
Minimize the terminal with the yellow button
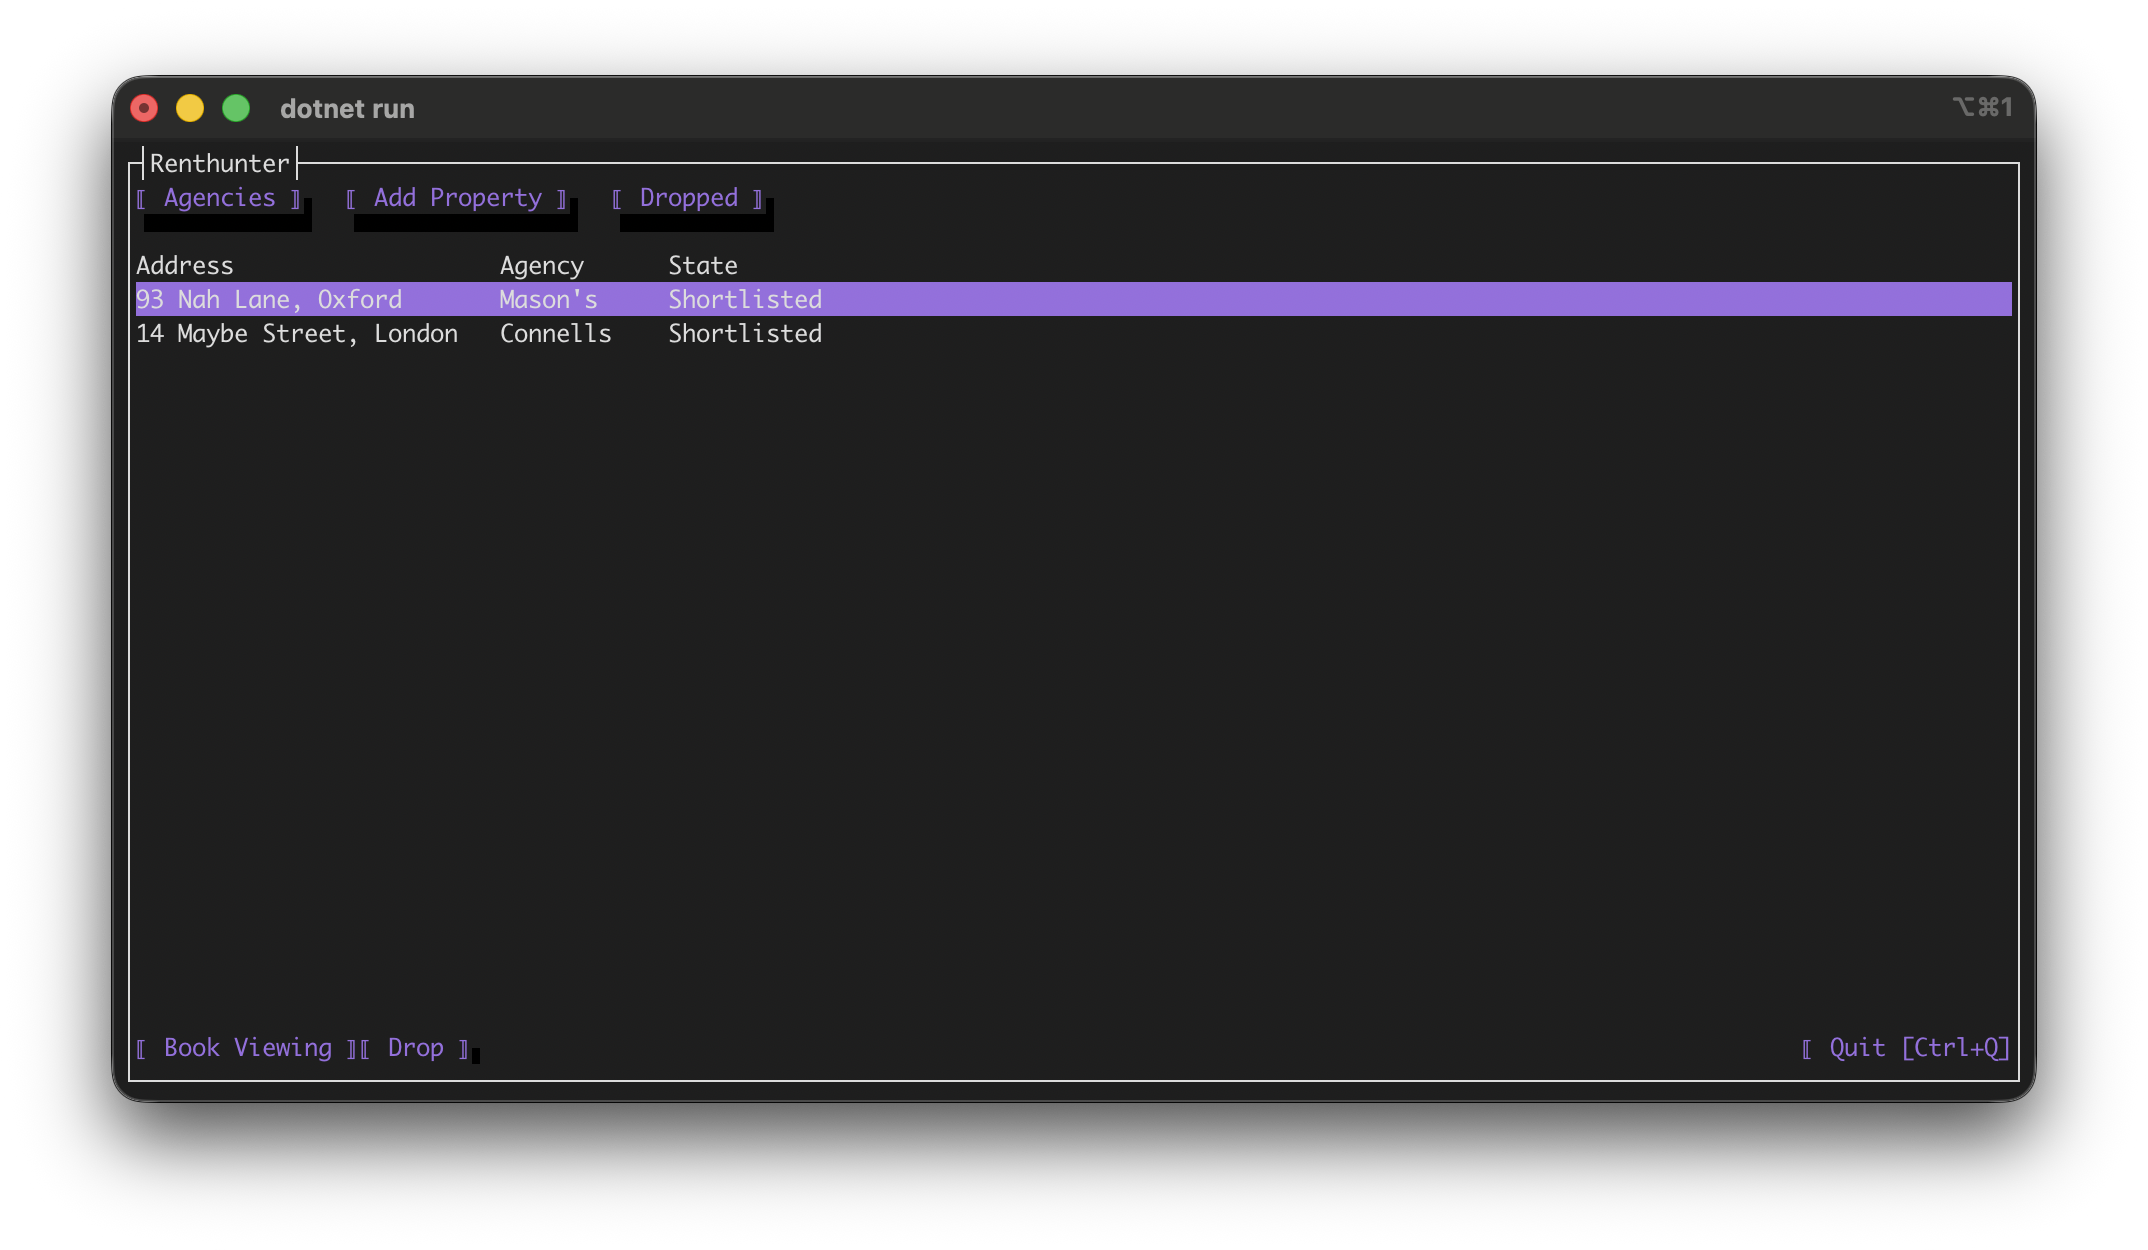pos(190,108)
